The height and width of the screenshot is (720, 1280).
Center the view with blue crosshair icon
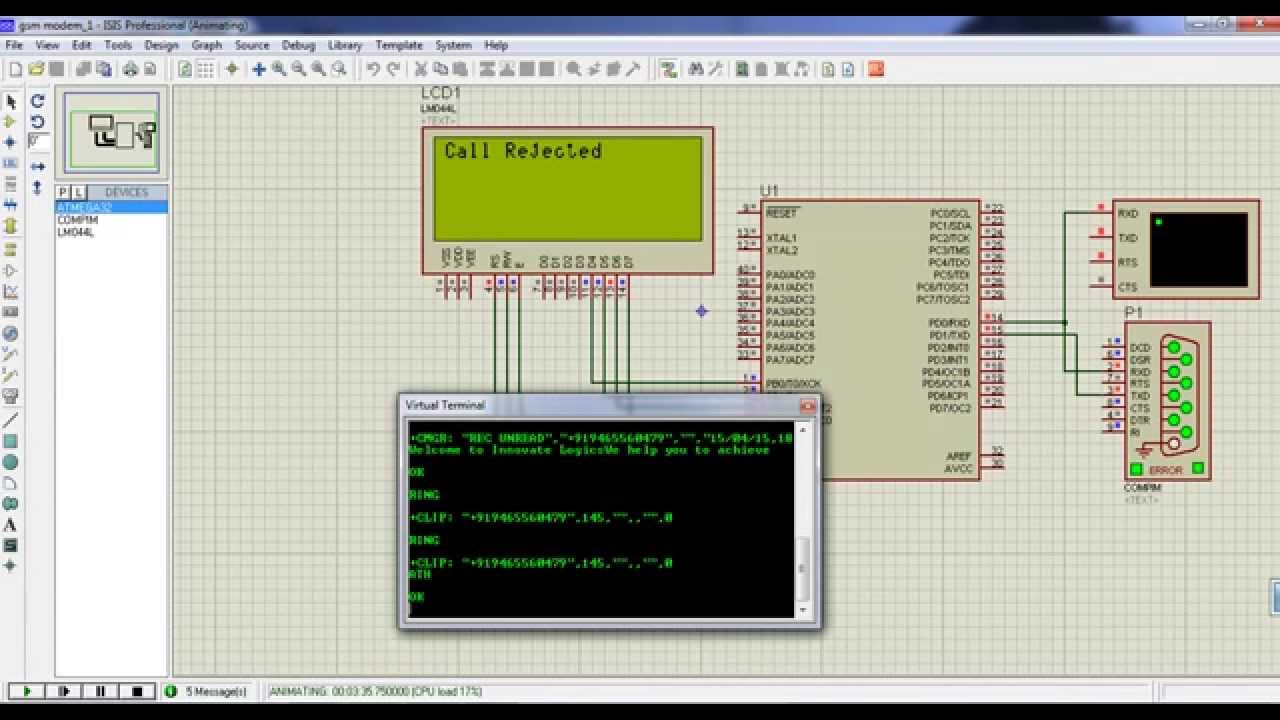259,69
